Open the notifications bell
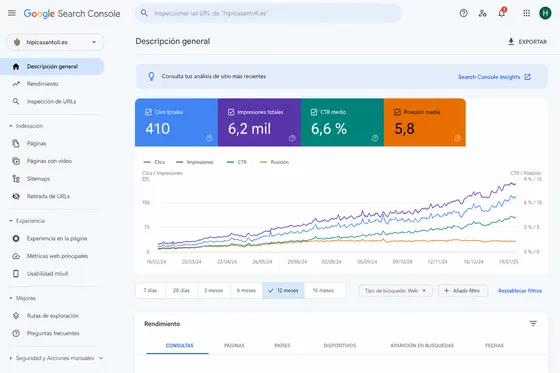Screen dimensions: 560x373 click(x=502, y=13)
